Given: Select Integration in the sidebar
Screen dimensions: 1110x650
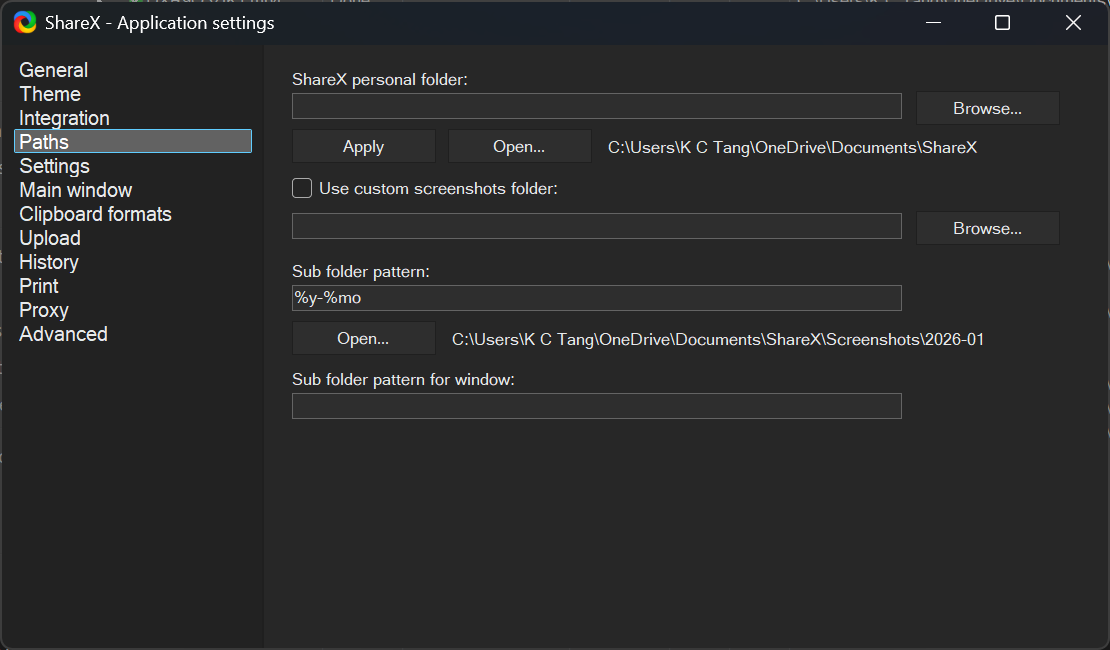Looking at the screenshot, I should (64, 118).
